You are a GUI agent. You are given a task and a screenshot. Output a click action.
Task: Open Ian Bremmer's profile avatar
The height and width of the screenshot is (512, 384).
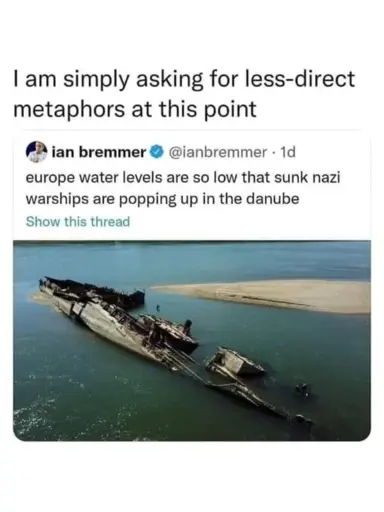pyautogui.click(x=36, y=152)
